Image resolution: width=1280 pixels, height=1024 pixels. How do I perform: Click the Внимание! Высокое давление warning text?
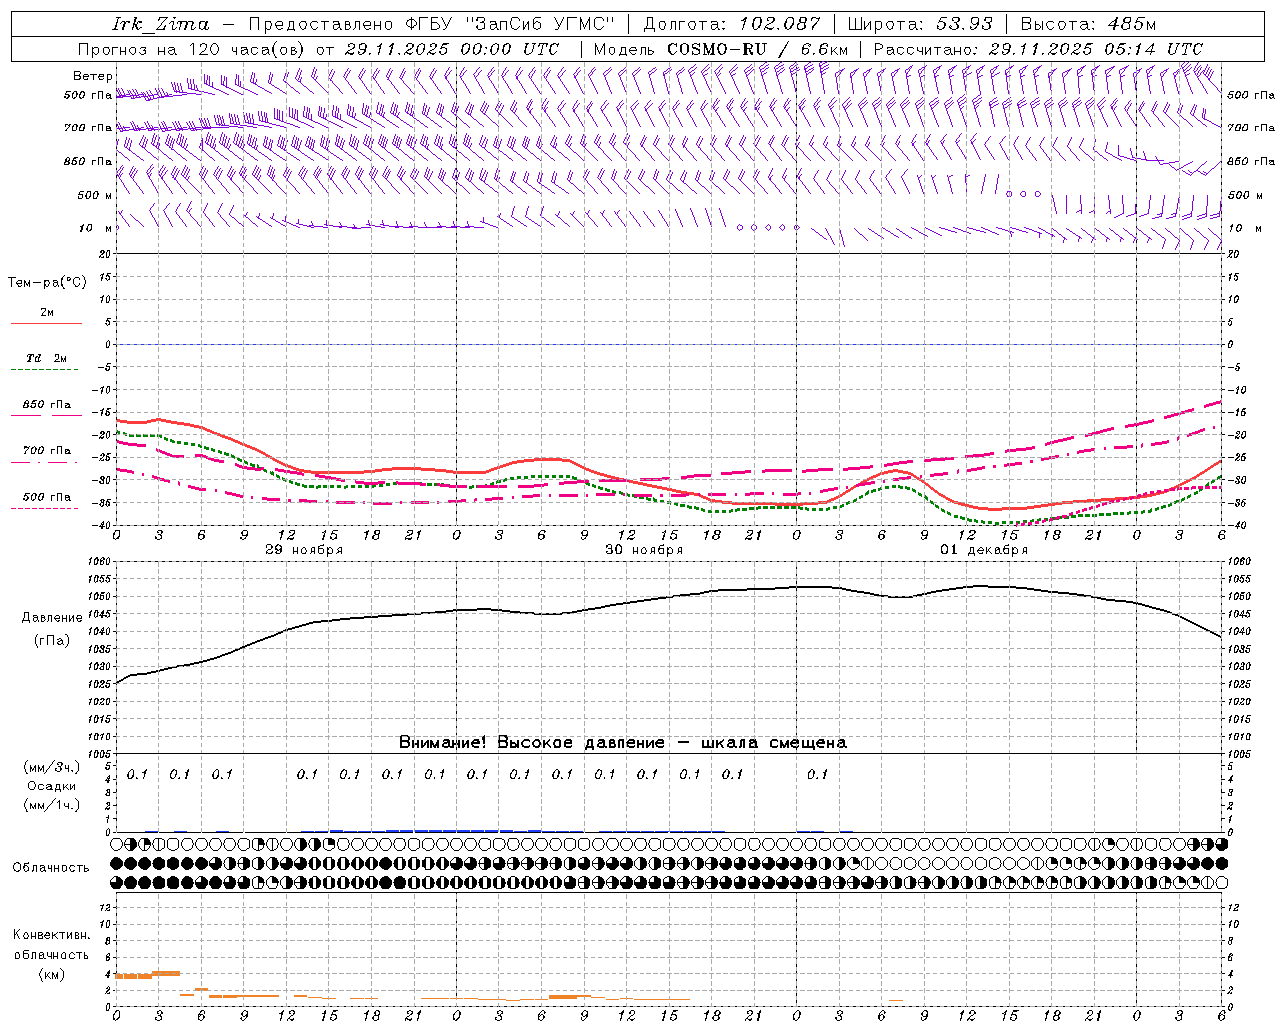pos(623,743)
